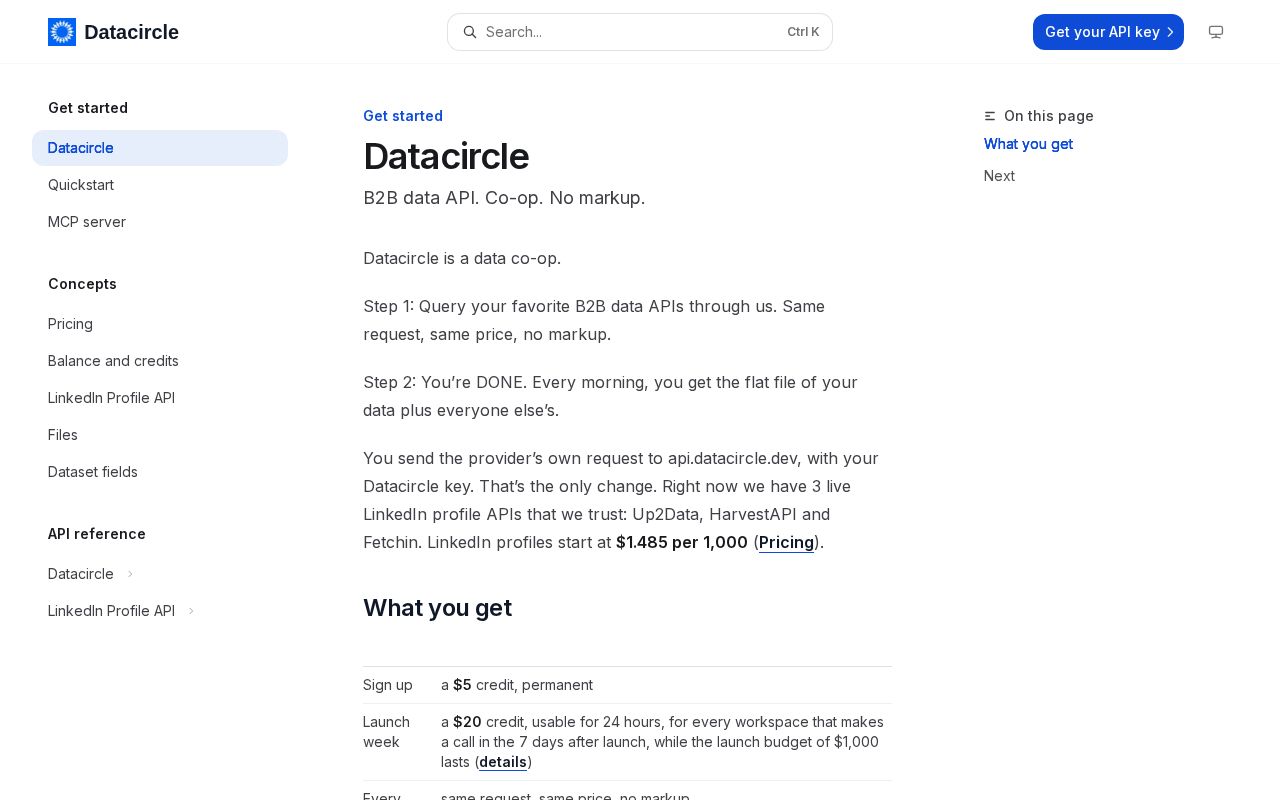Click the Ctrl K shortcut hint

(803, 32)
